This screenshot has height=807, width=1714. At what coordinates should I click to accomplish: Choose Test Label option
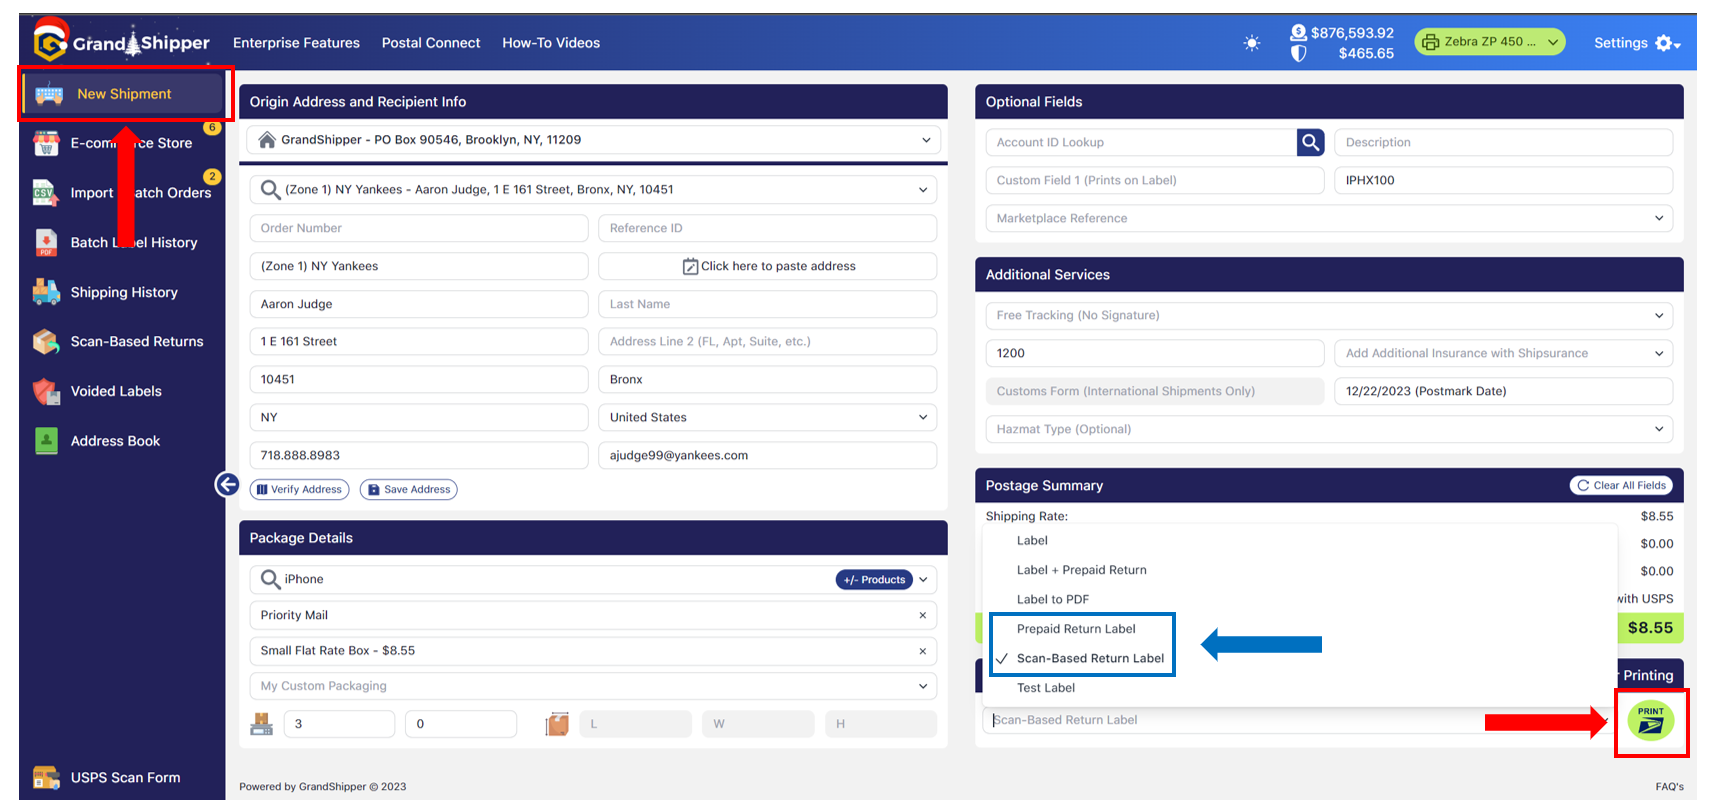point(1046,688)
